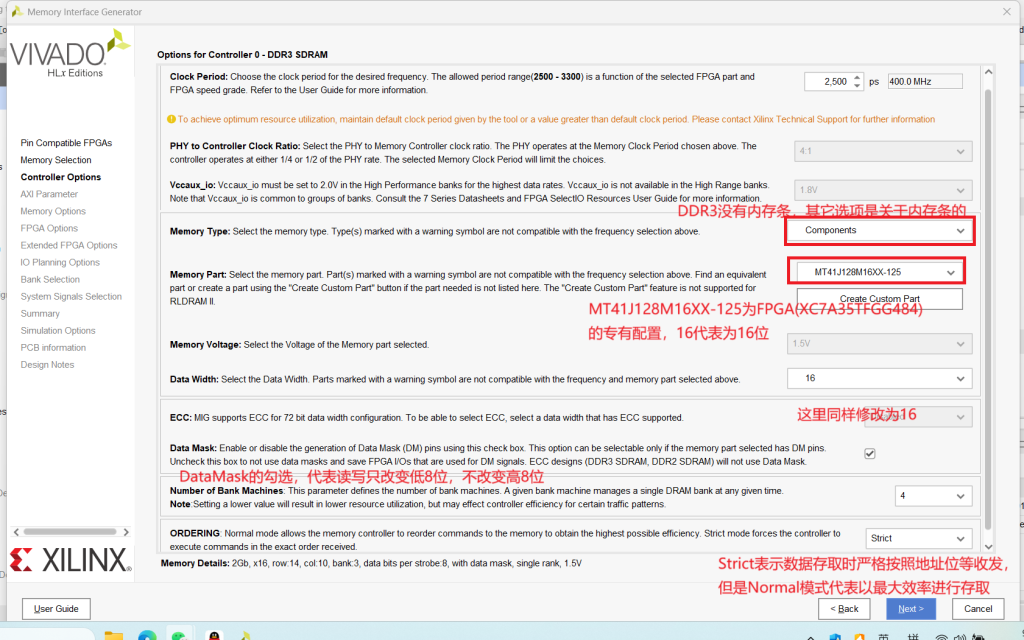Click the Cancel button
This screenshot has height=640, width=1024.
pos(978,609)
